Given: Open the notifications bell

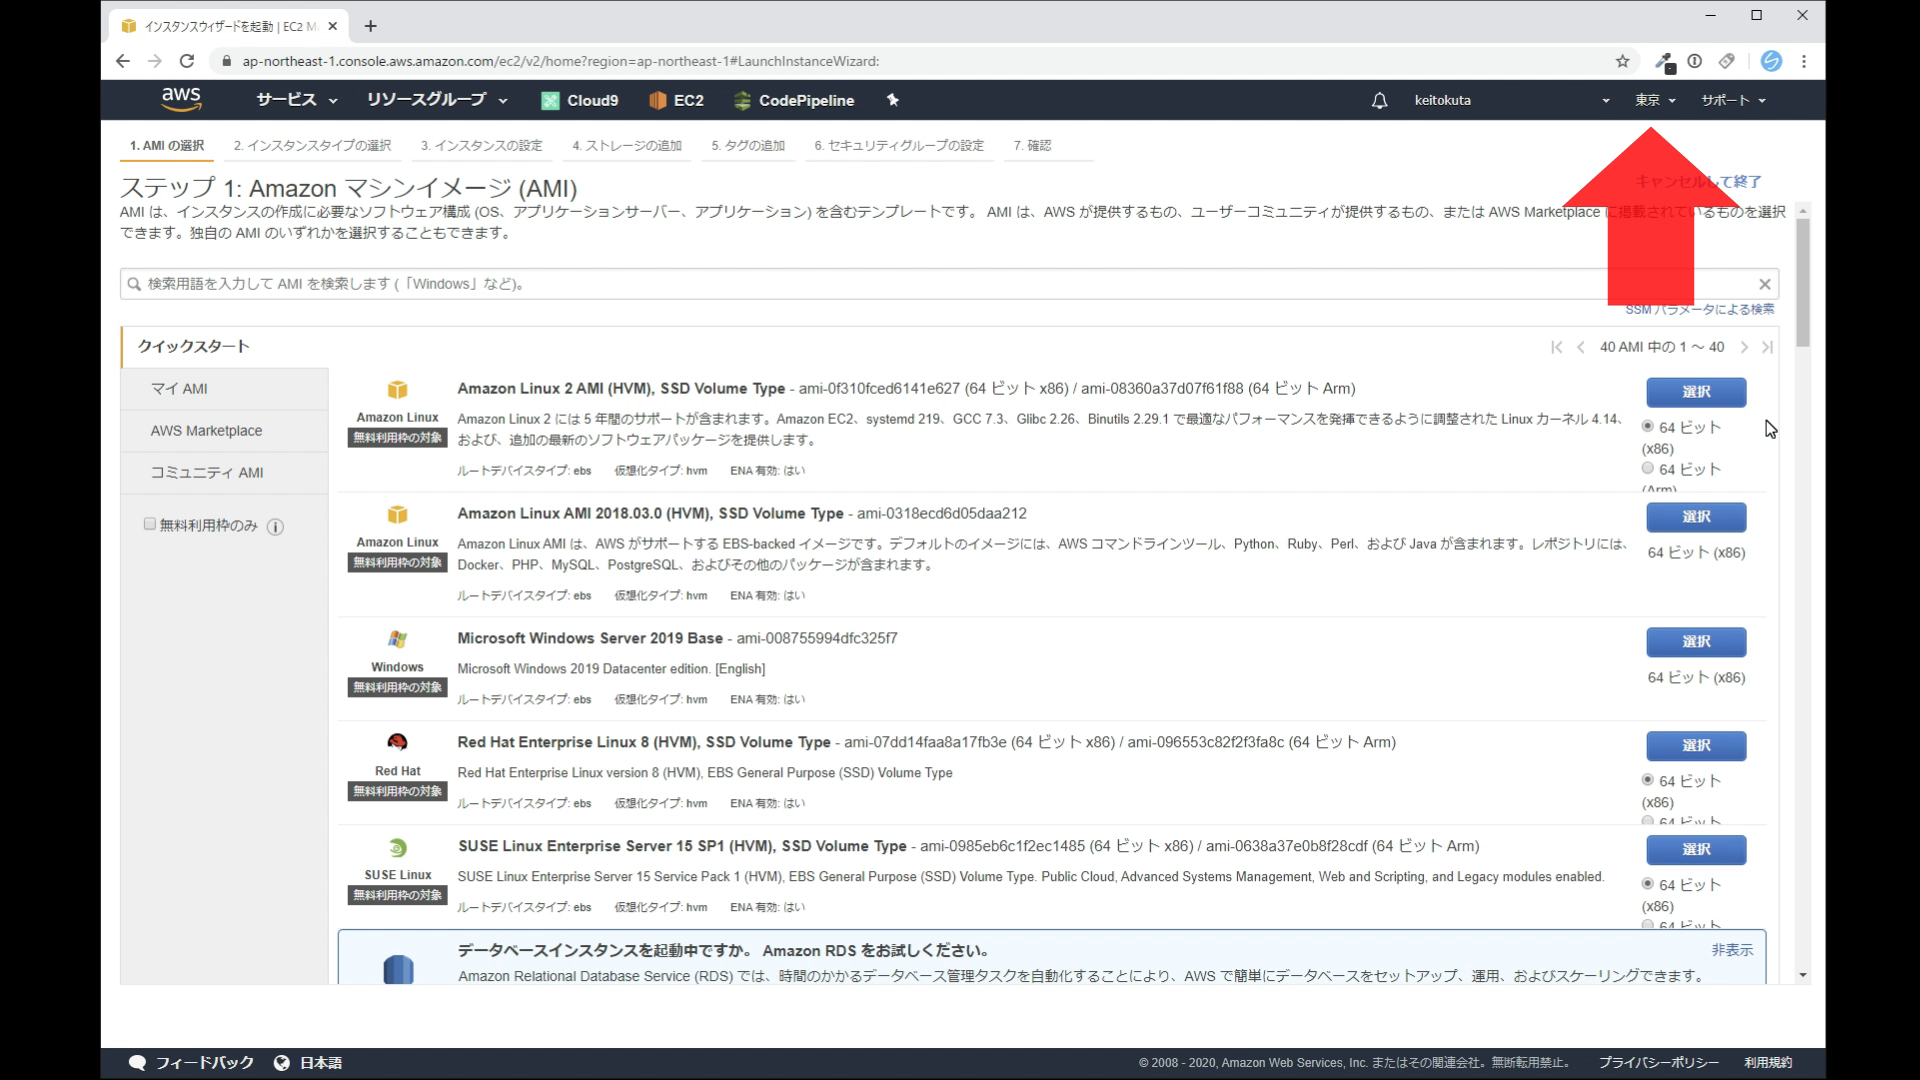Looking at the screenshot, I should point(1379,100).
